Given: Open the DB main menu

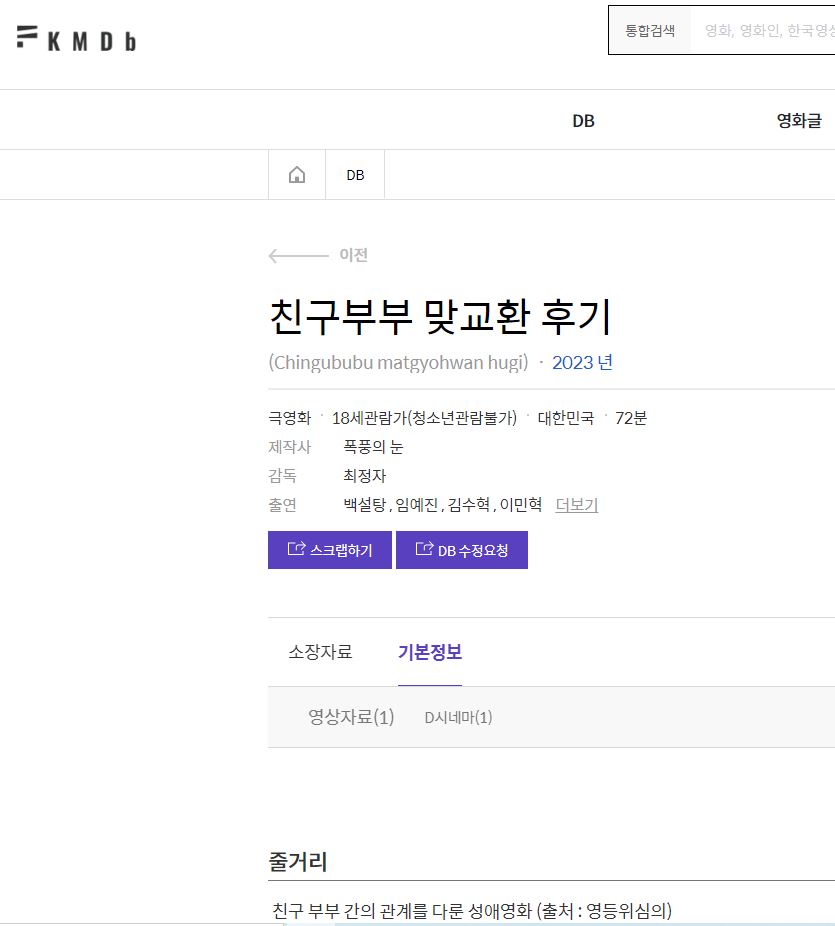Looking at the screenshot, I should pos(583,121).
